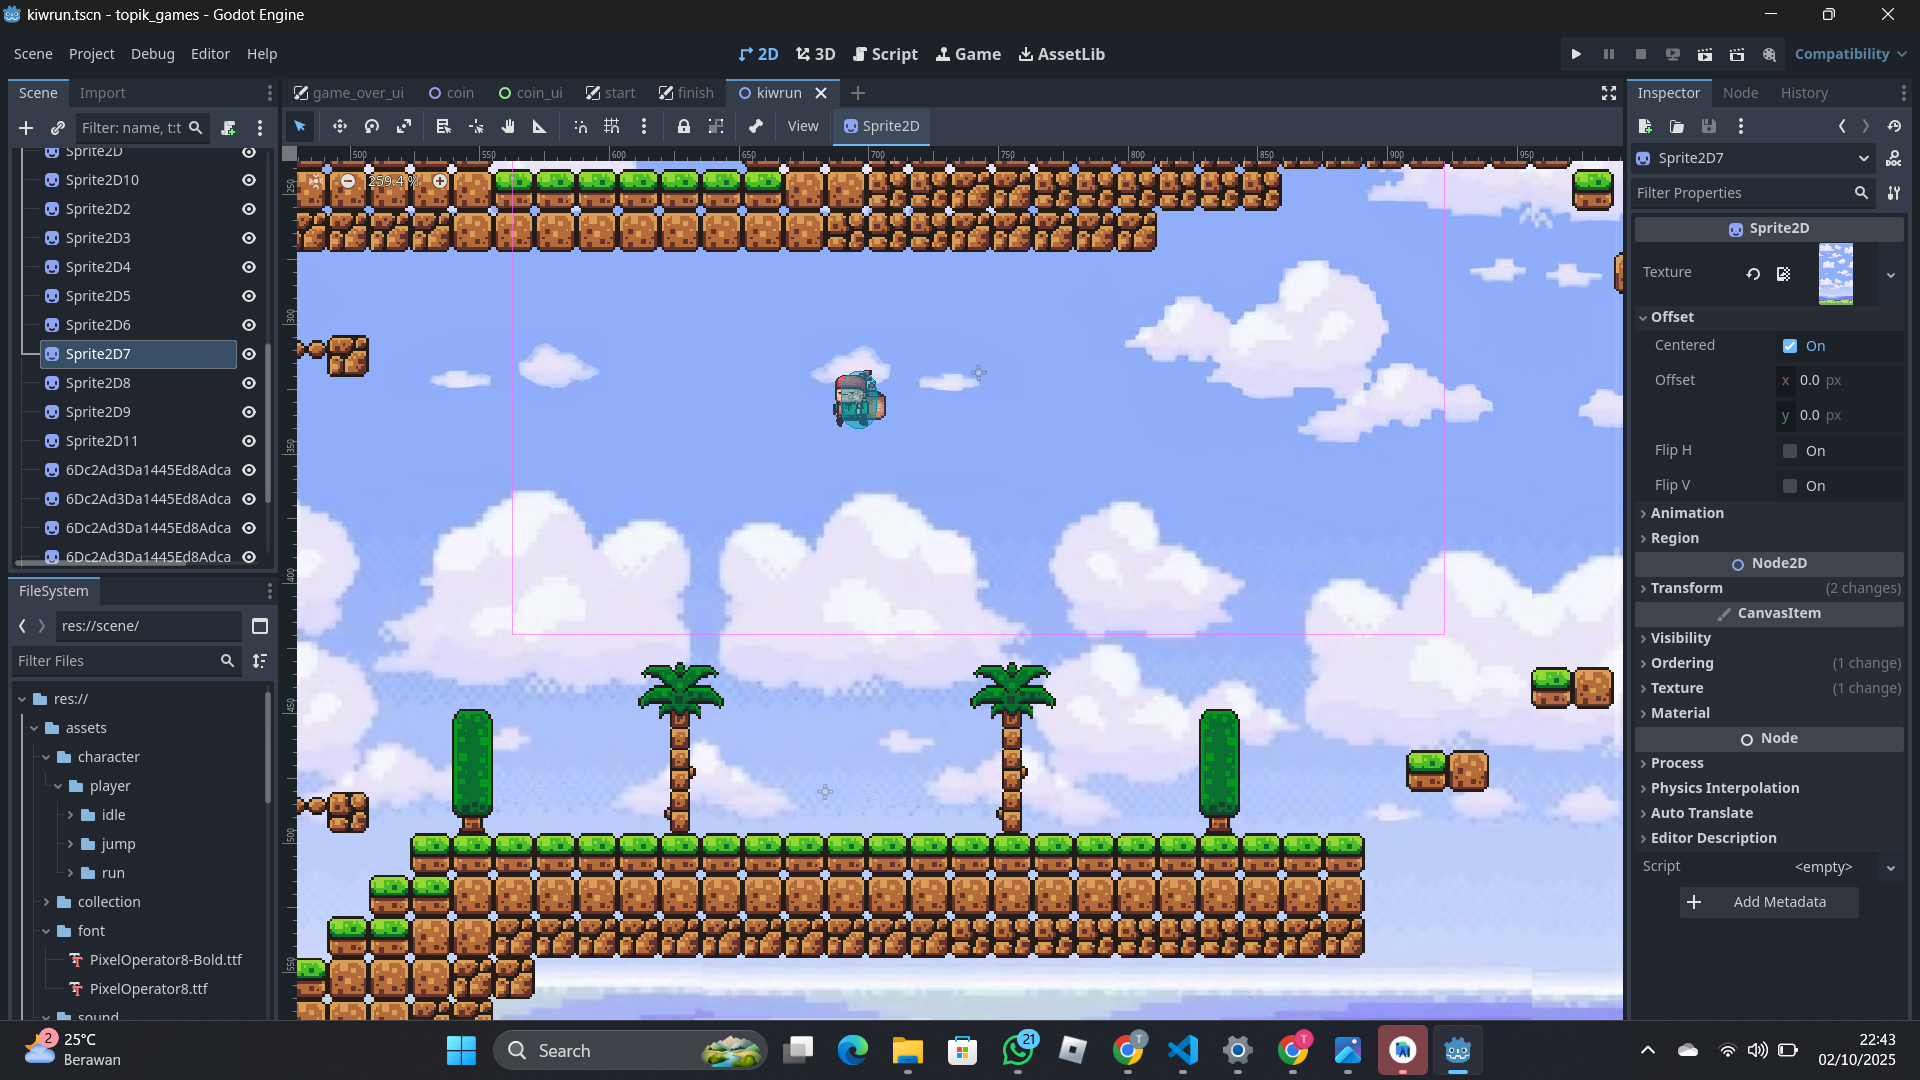
Task: Enable the Flip H checkbox
Action: click(1790, 451)
